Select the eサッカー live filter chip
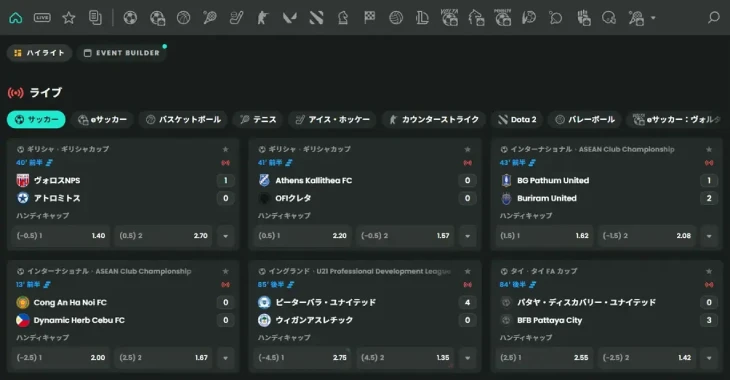730x380 pixels. tap(102, 120)
